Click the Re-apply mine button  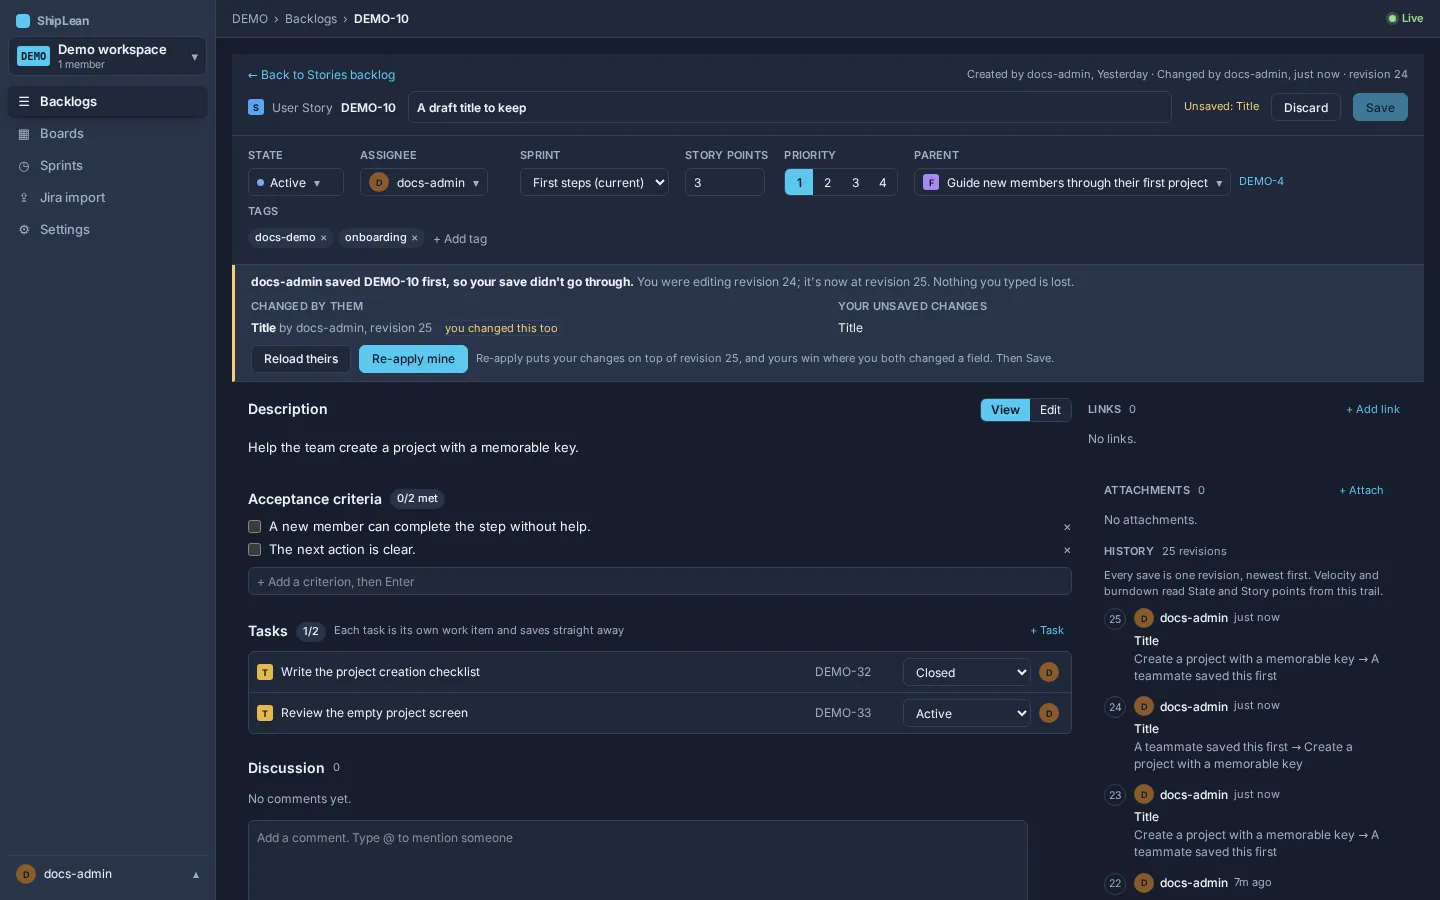413,359
